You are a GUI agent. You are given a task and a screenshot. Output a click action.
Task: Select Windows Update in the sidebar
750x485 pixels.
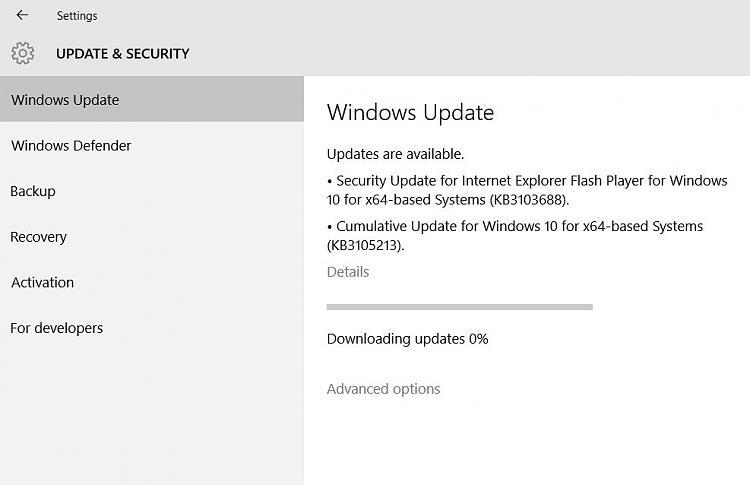point(66,100)
